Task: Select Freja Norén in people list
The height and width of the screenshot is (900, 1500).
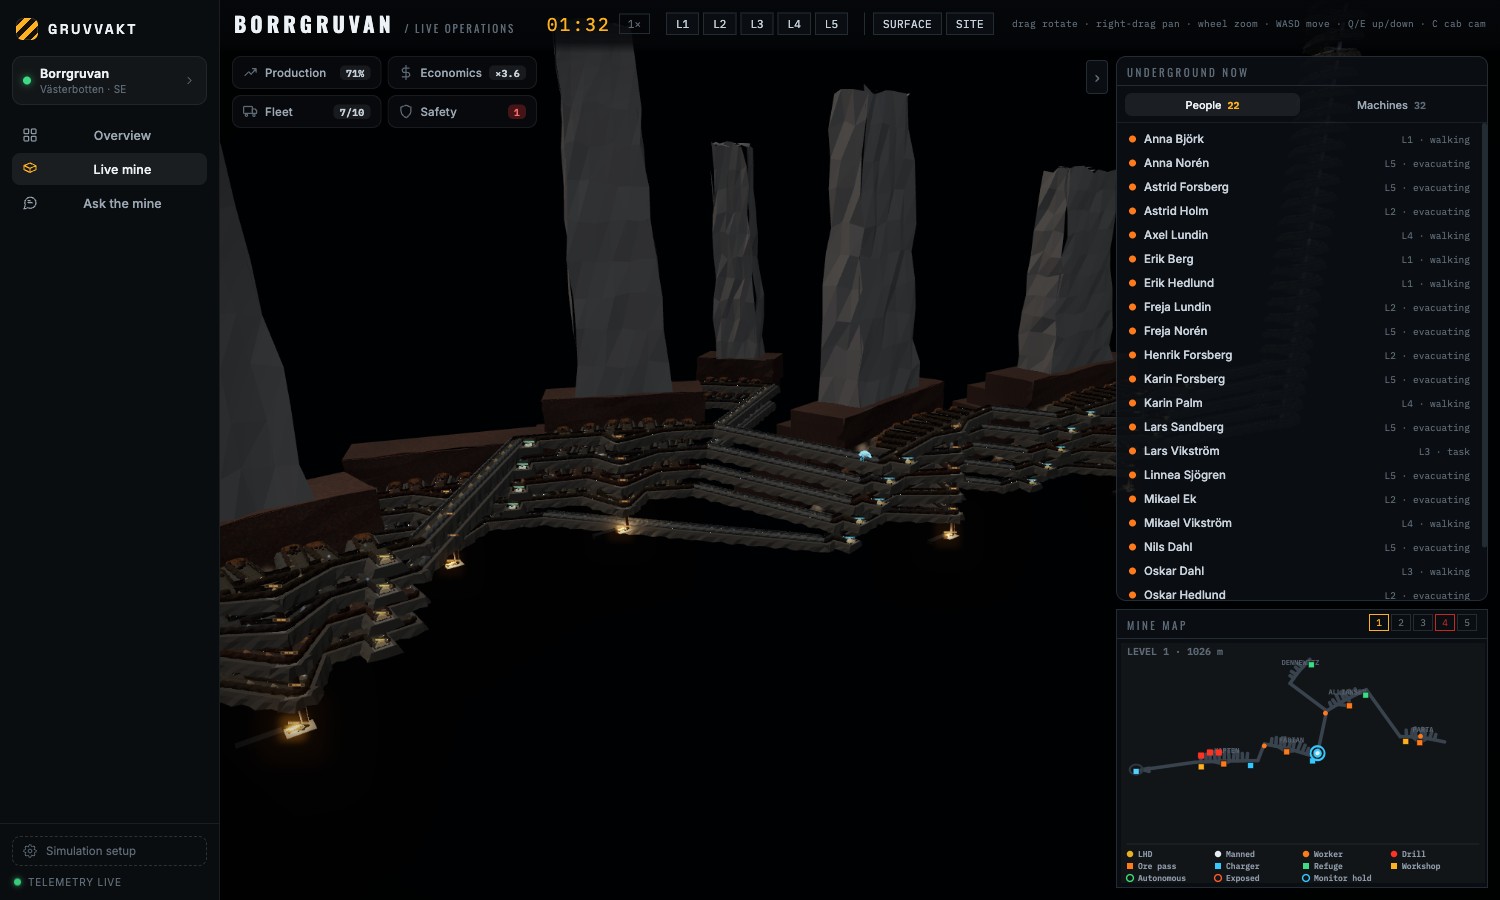Action: pos(1299,331)
